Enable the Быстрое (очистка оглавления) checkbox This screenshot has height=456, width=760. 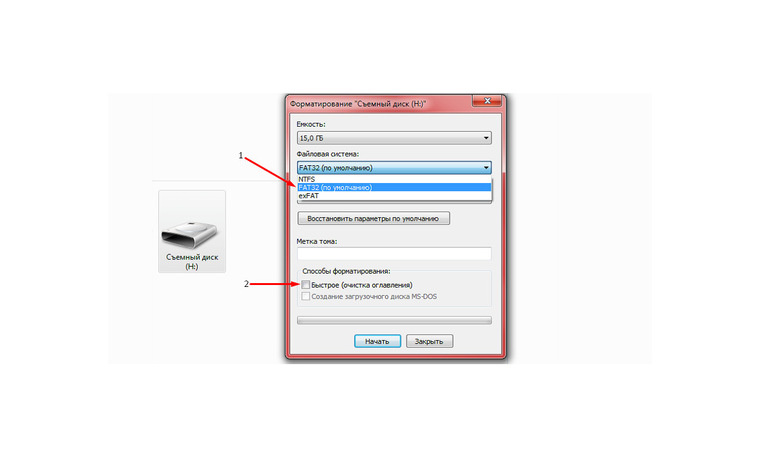pos(305,285)
